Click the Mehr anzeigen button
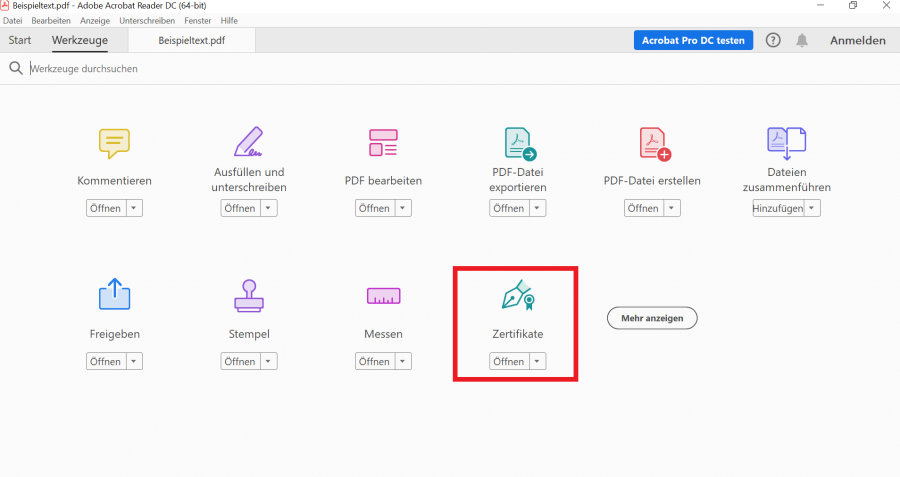The image size is (900, 477). pyautogui.click(x=652, y=317)
